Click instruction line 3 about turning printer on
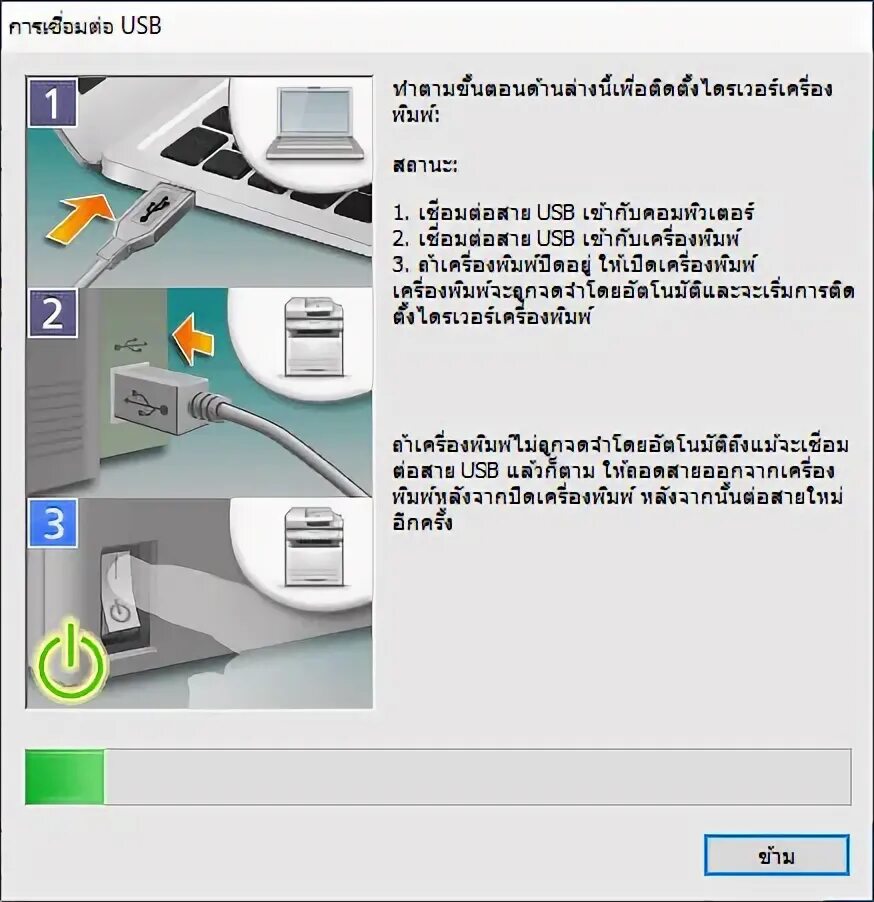Viewport: 874px width, 902px height. (574, 265)
